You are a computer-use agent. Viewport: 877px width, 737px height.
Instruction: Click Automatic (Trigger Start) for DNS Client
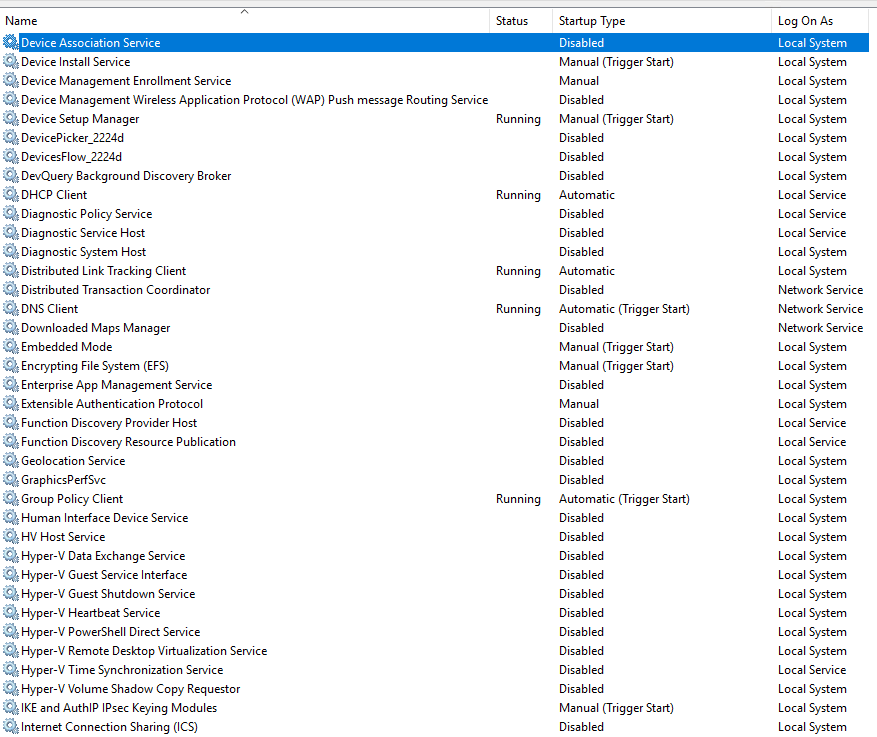624,309
